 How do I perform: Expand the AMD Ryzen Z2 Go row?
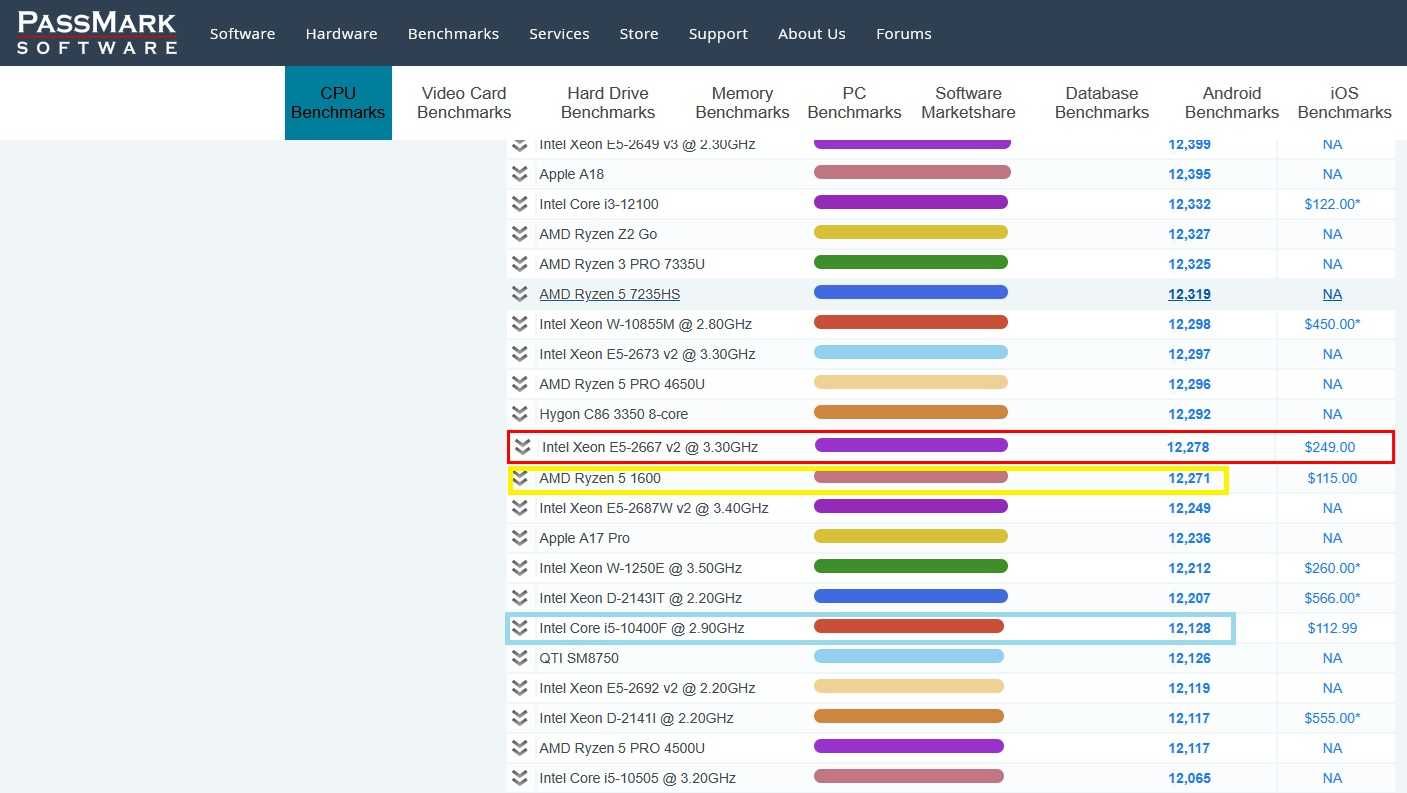[x=519, y=234]
